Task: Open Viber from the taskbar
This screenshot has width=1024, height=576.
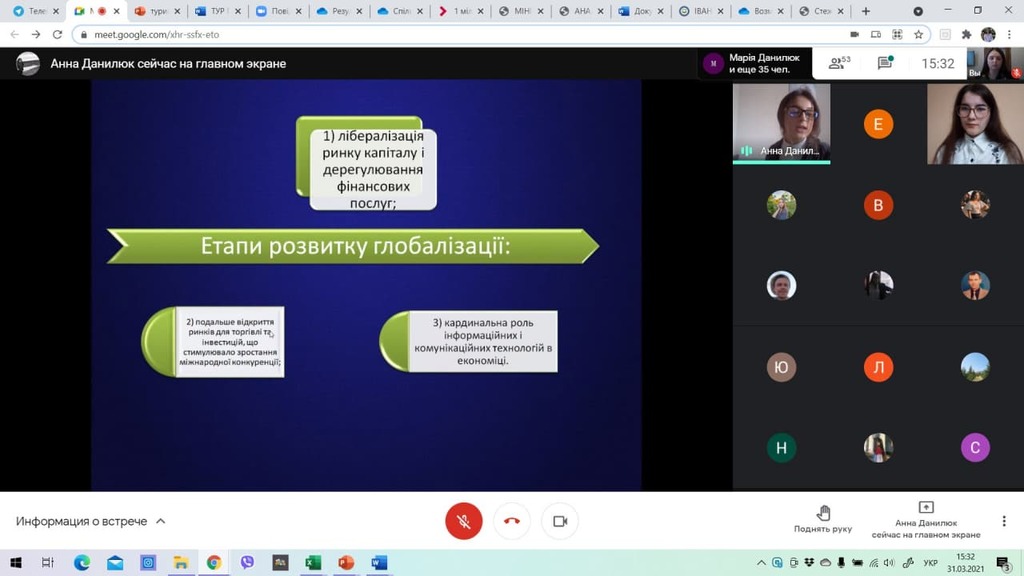Action: pyautogui.click(x=247, y=563)
